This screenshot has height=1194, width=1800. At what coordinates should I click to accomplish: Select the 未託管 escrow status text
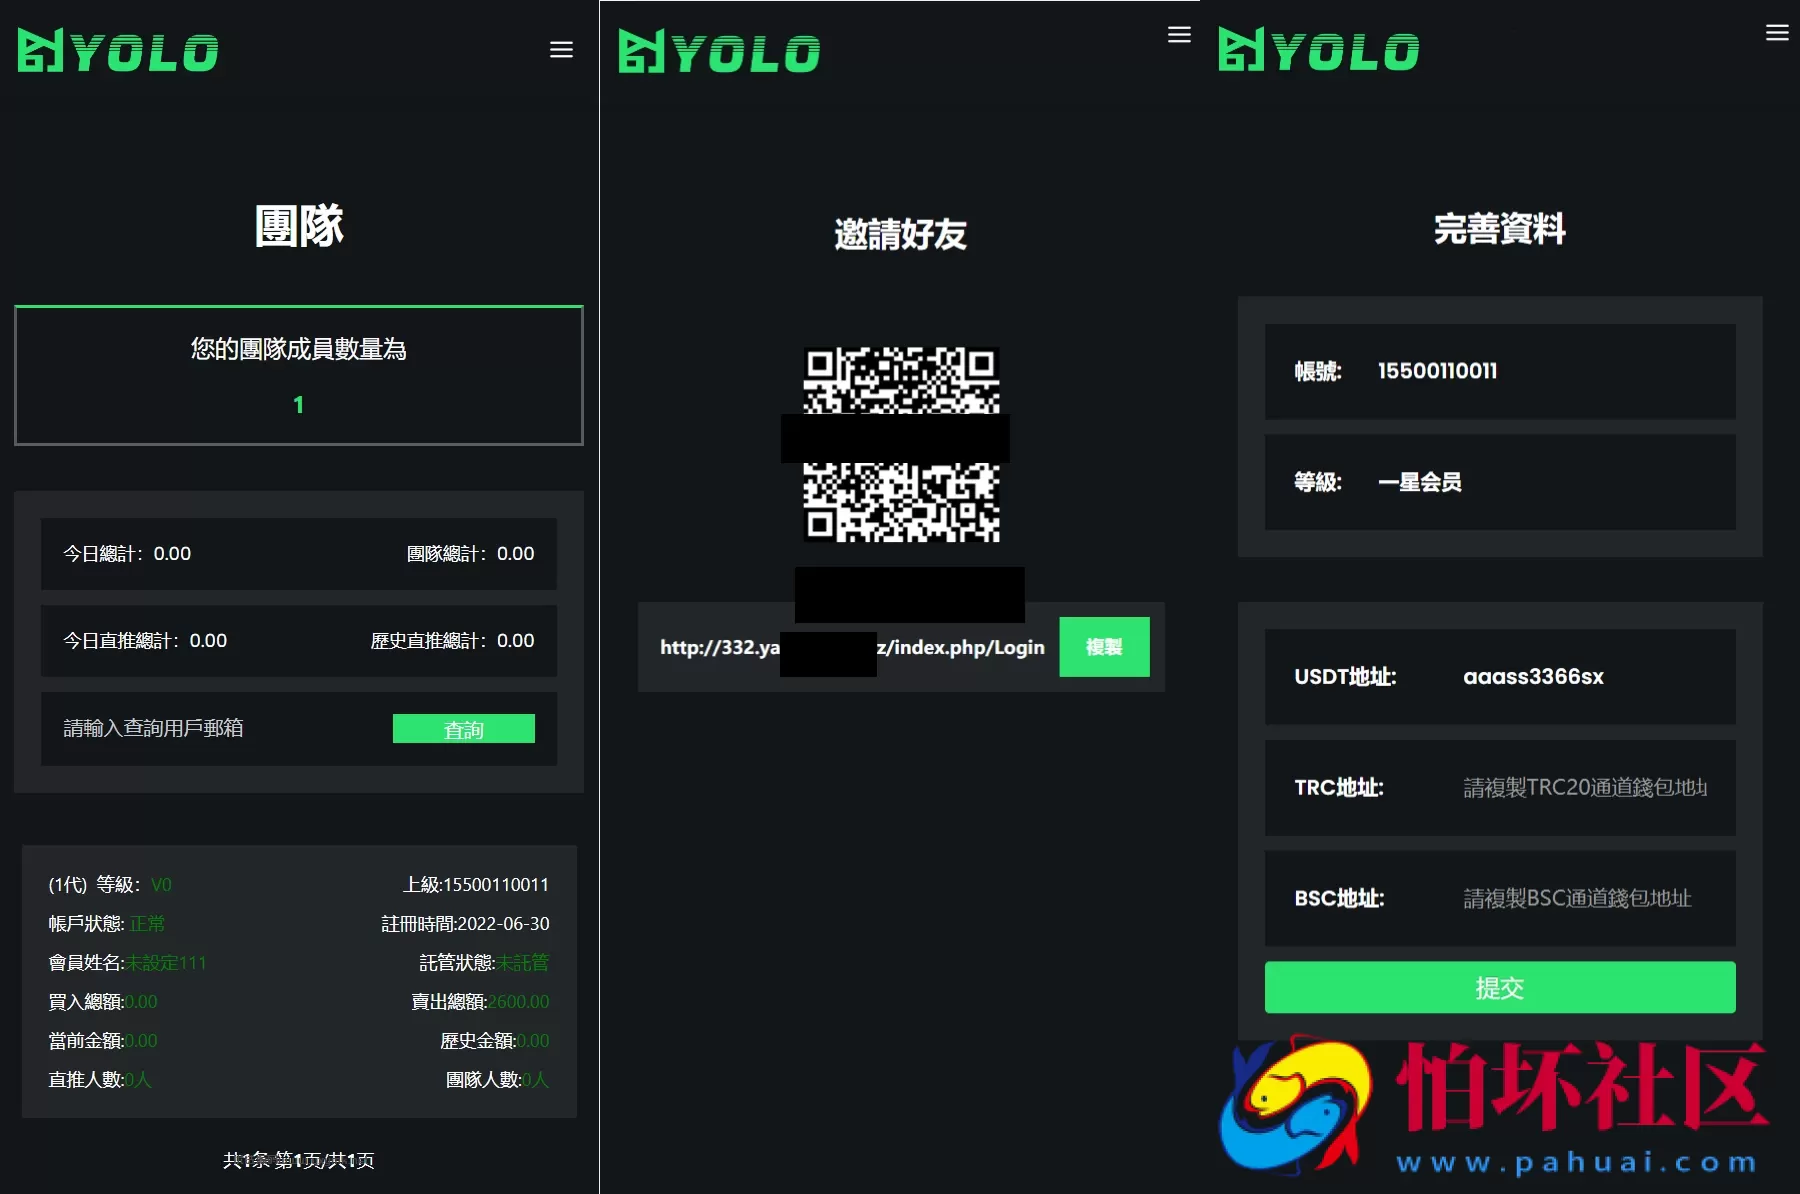[x=522, y=962]
